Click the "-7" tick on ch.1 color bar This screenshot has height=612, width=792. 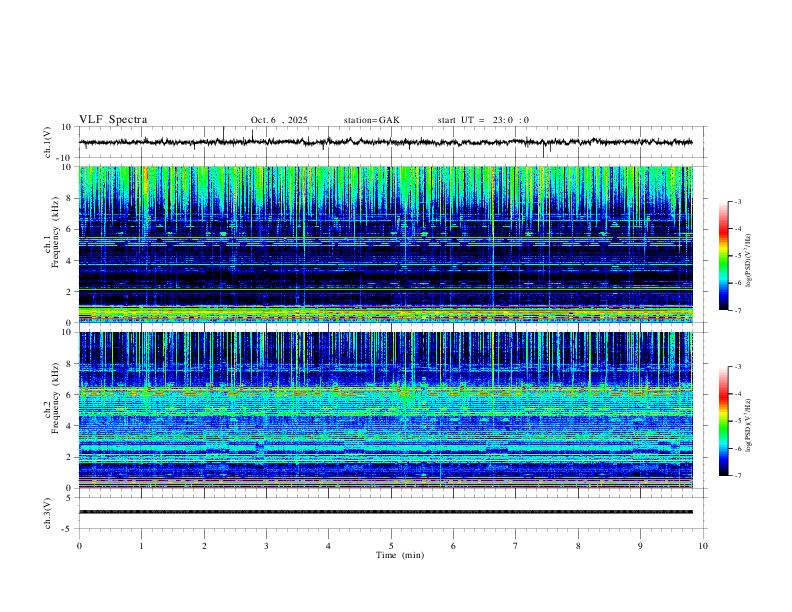point(738,310)
